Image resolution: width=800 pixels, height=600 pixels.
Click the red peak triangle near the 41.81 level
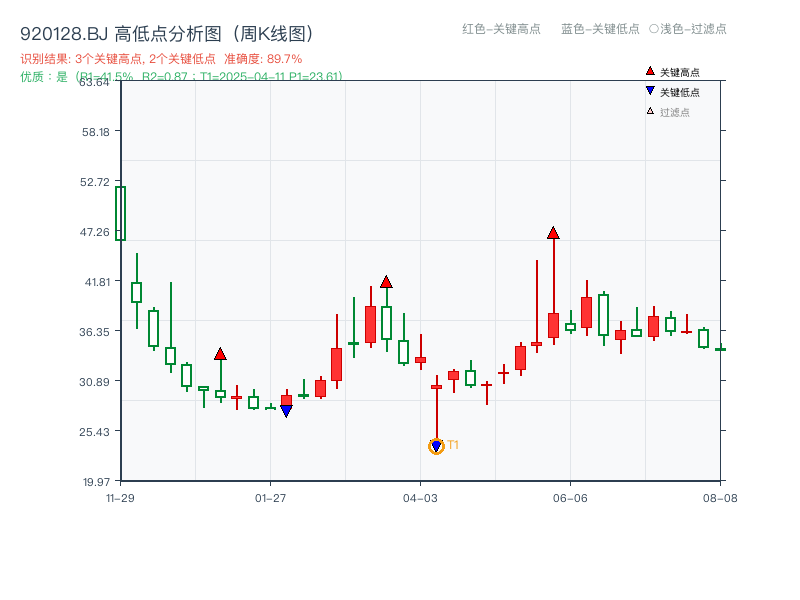pyautogui.click(x=387, y=282)
